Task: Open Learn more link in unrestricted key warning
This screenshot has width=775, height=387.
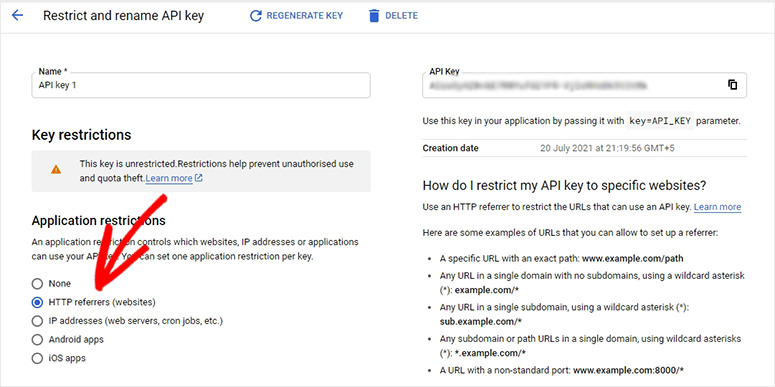Action: pyautogui.click(x=169, y=178)
